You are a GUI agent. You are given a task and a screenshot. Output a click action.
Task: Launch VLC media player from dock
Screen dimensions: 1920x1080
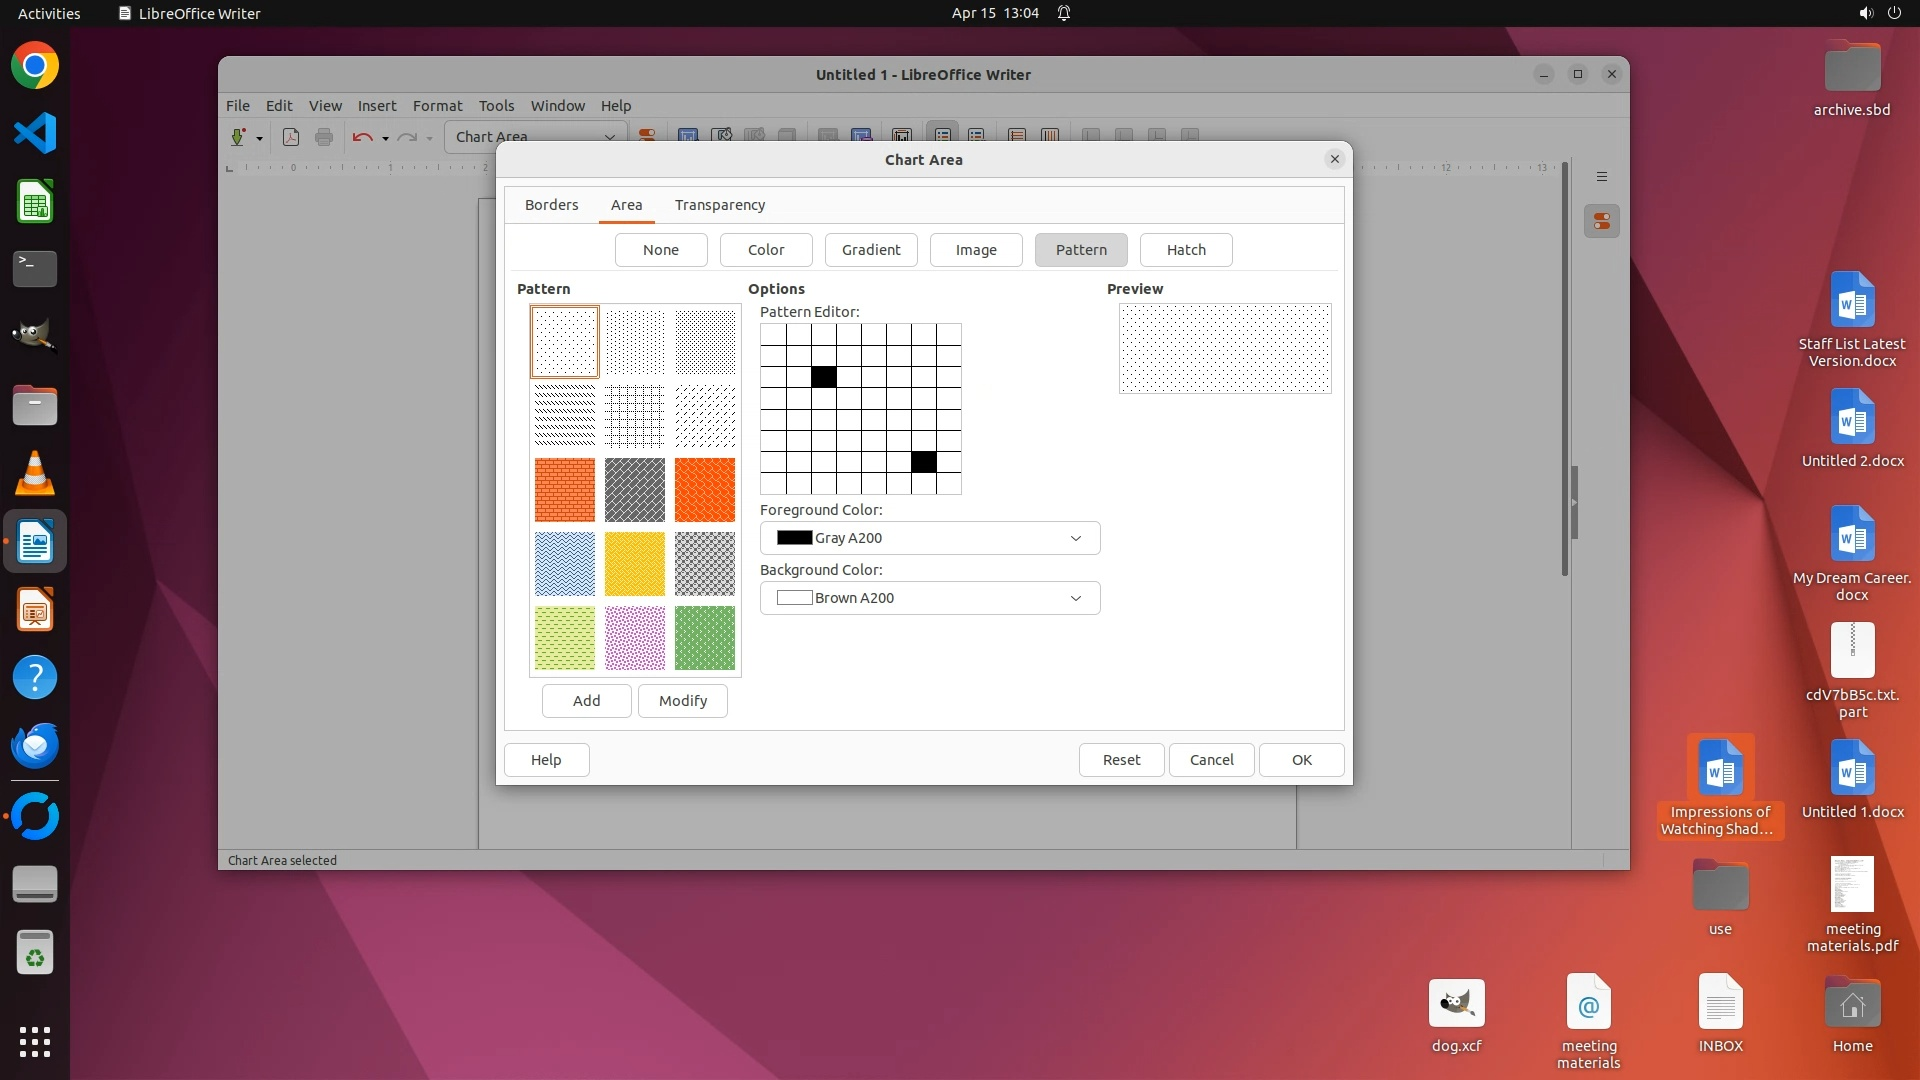35,473
